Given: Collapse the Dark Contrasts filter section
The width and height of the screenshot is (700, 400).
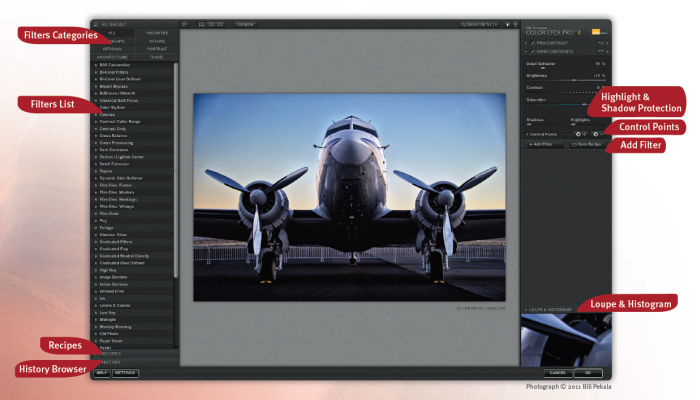Looking at the screenshot, I should [x=526, y=52].
